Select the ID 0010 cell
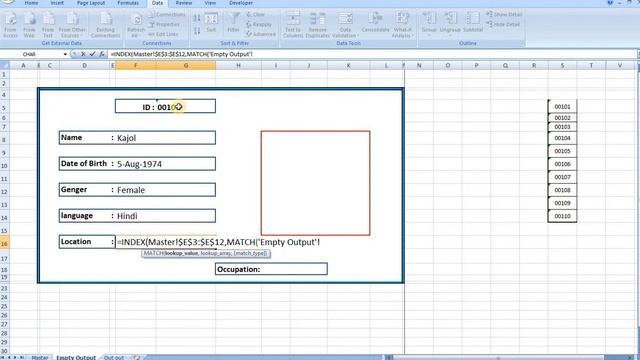The image size is (640, 360). pos(165,107)
